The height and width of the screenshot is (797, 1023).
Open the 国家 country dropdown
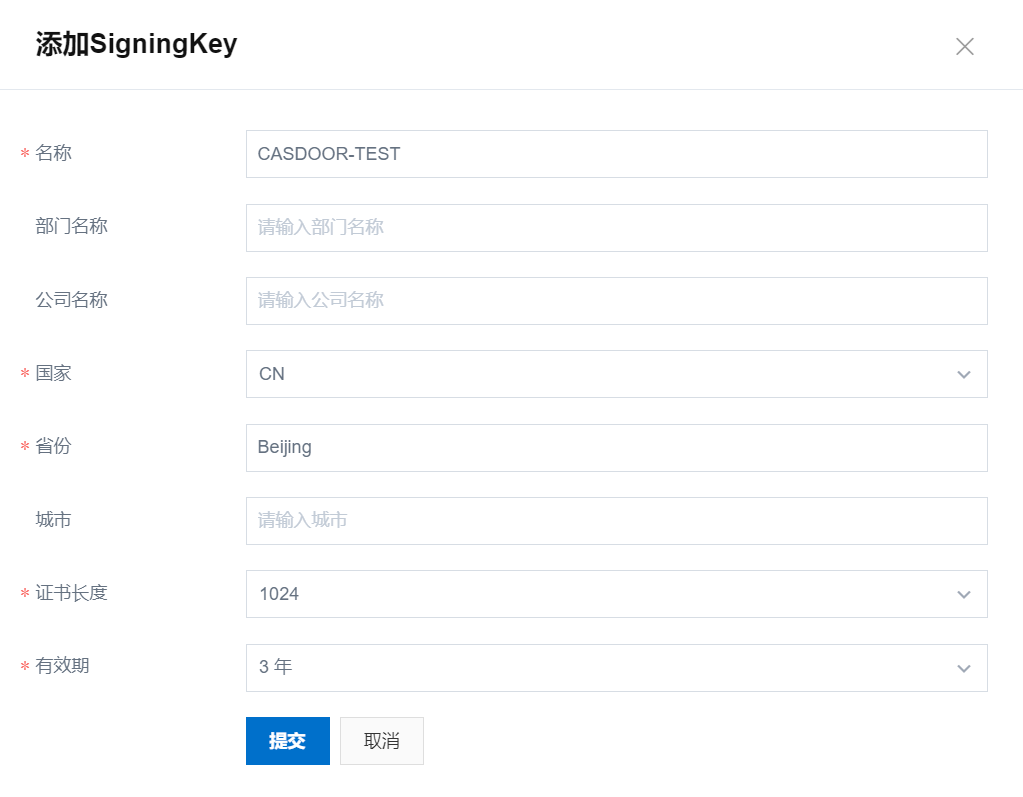tap(615, 374)
